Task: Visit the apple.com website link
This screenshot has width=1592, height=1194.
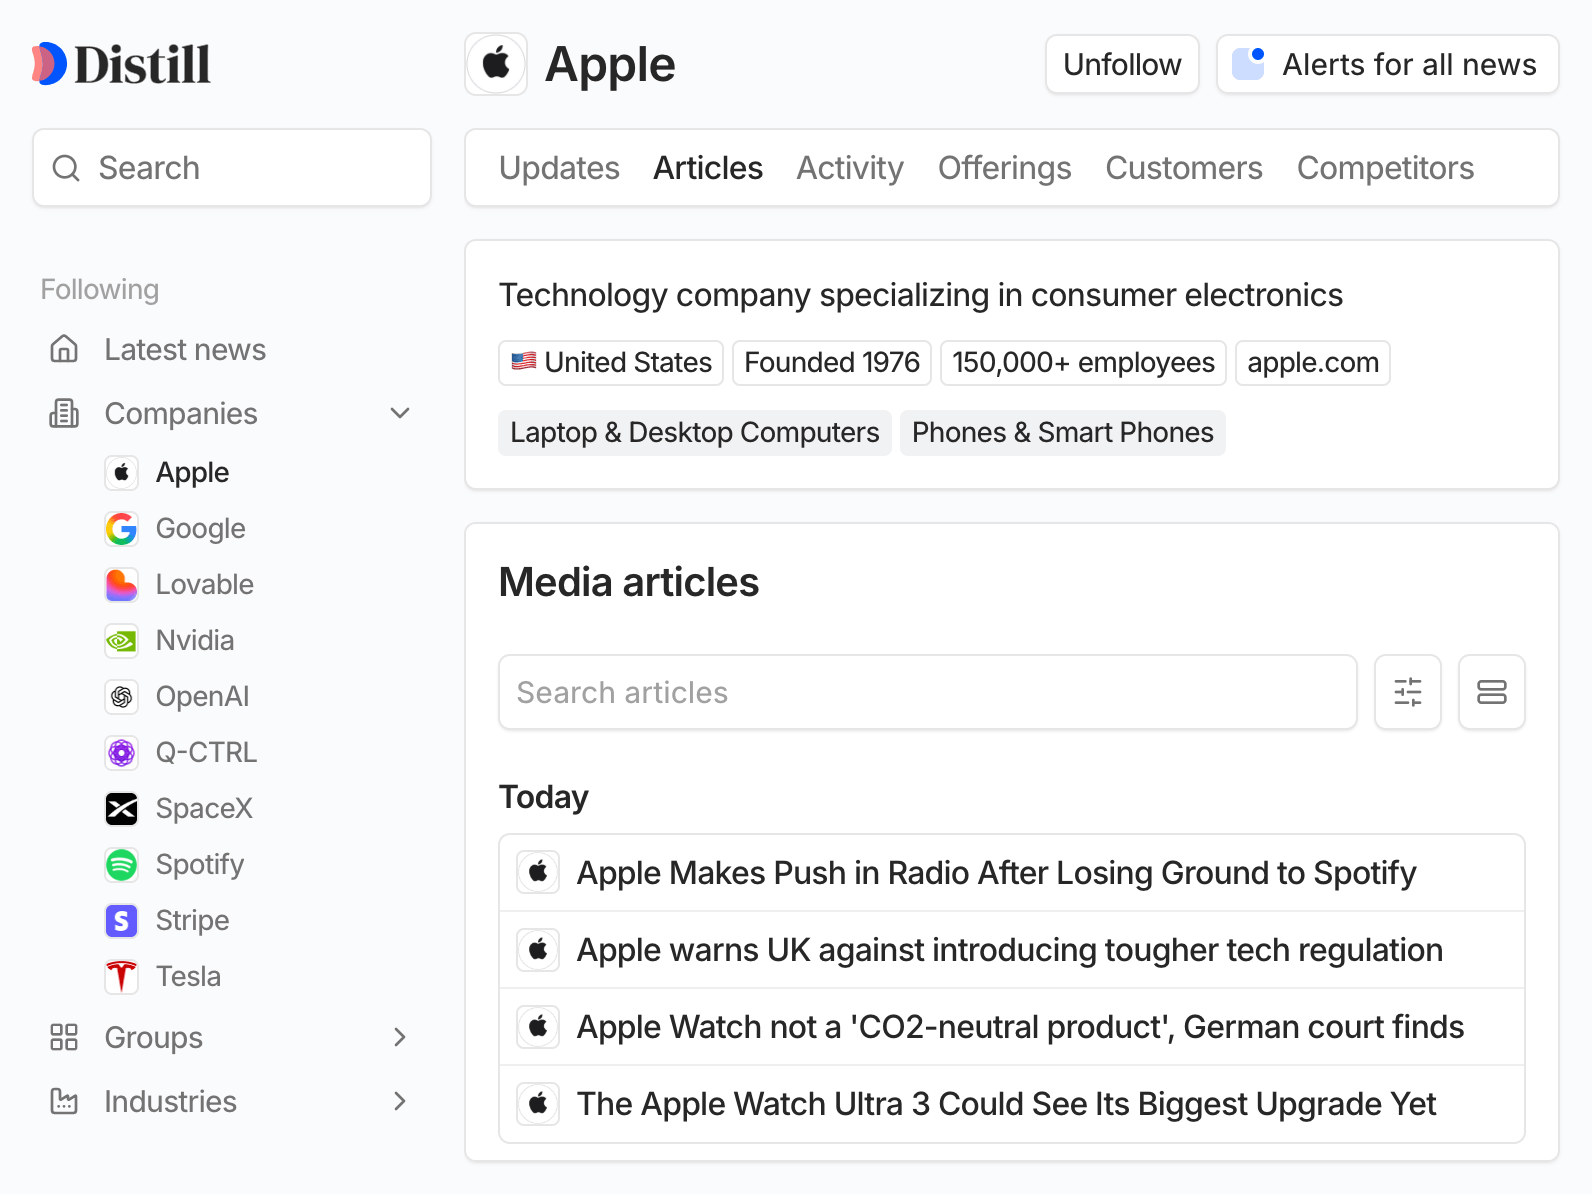Action: click(1312, 362)
